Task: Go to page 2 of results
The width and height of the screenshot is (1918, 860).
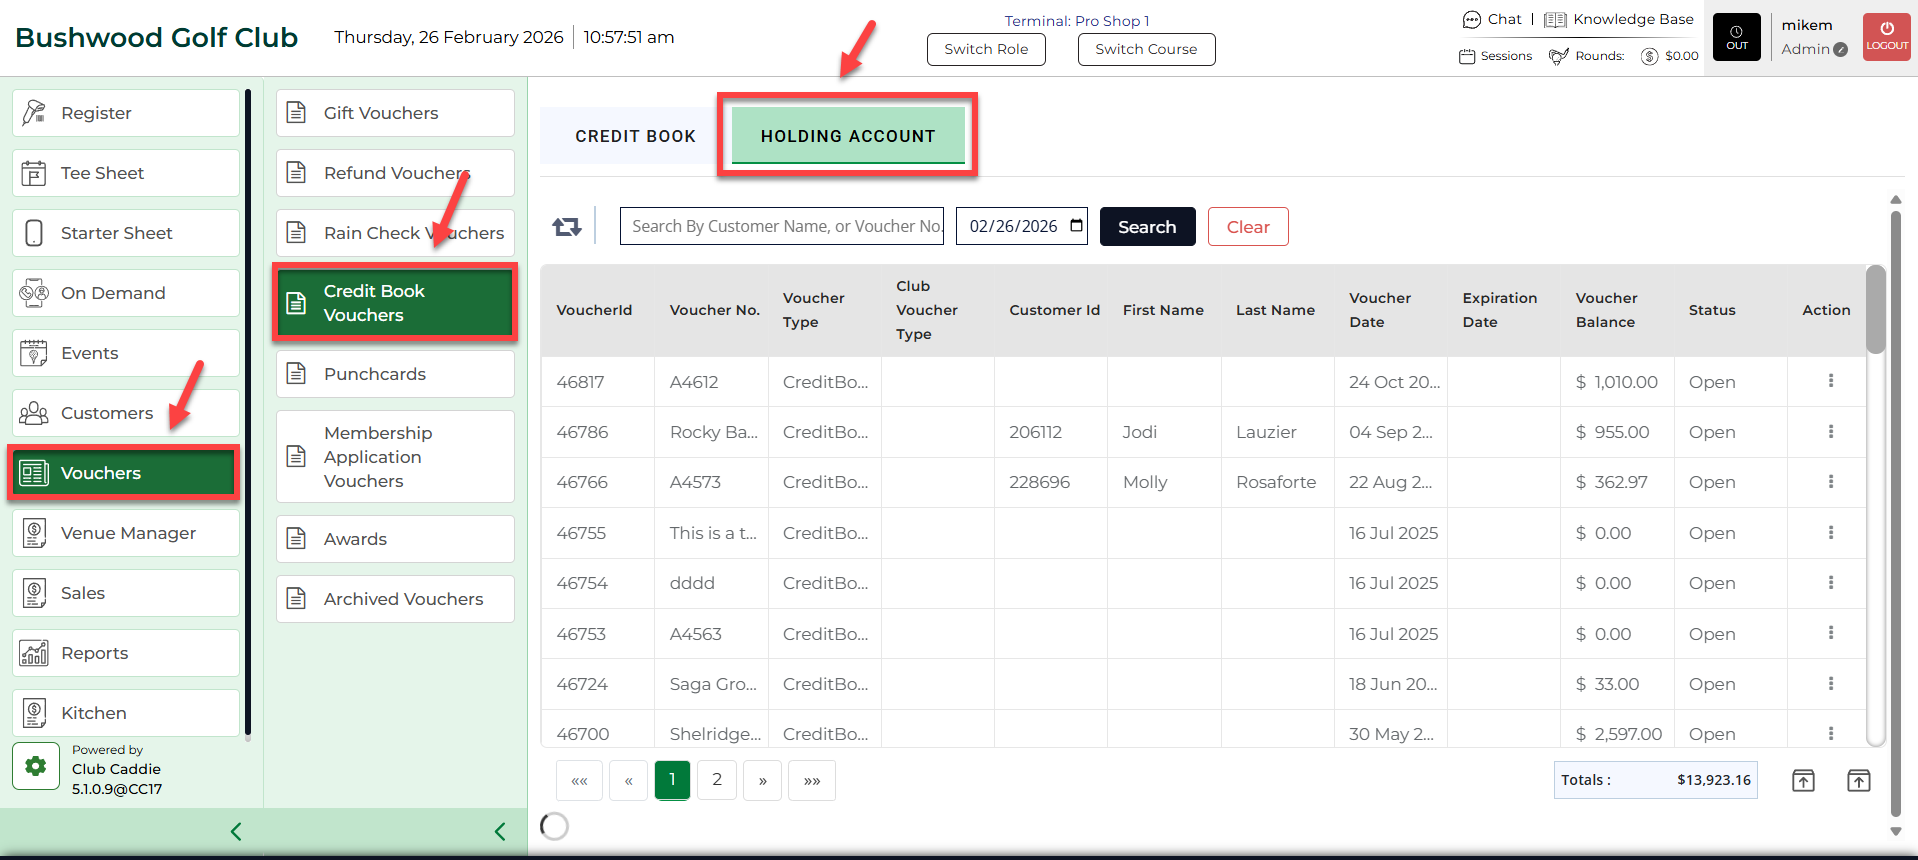Action: point(717,780)
